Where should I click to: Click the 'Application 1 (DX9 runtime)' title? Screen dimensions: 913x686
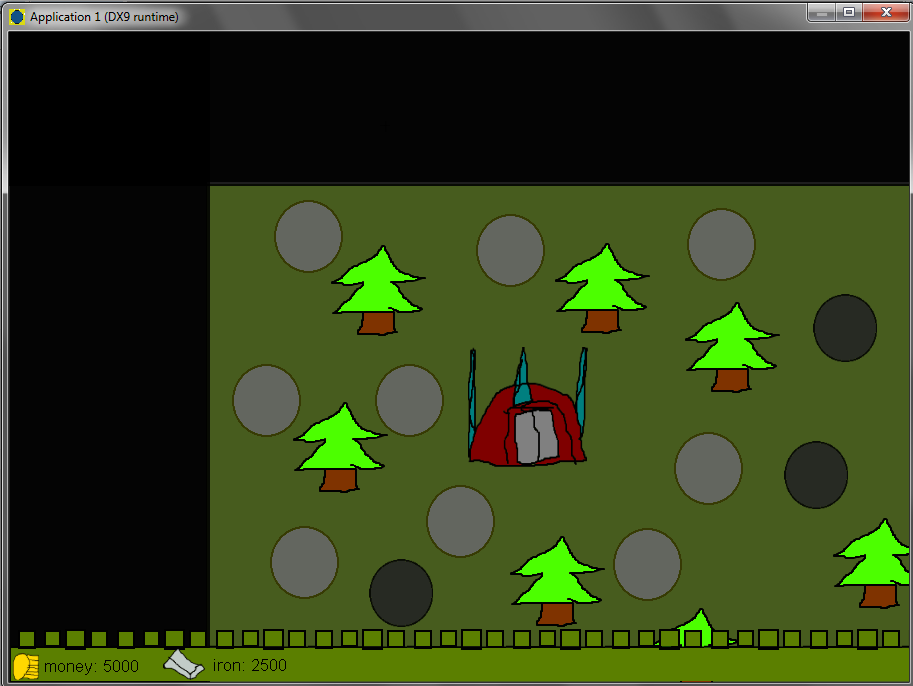104,17
